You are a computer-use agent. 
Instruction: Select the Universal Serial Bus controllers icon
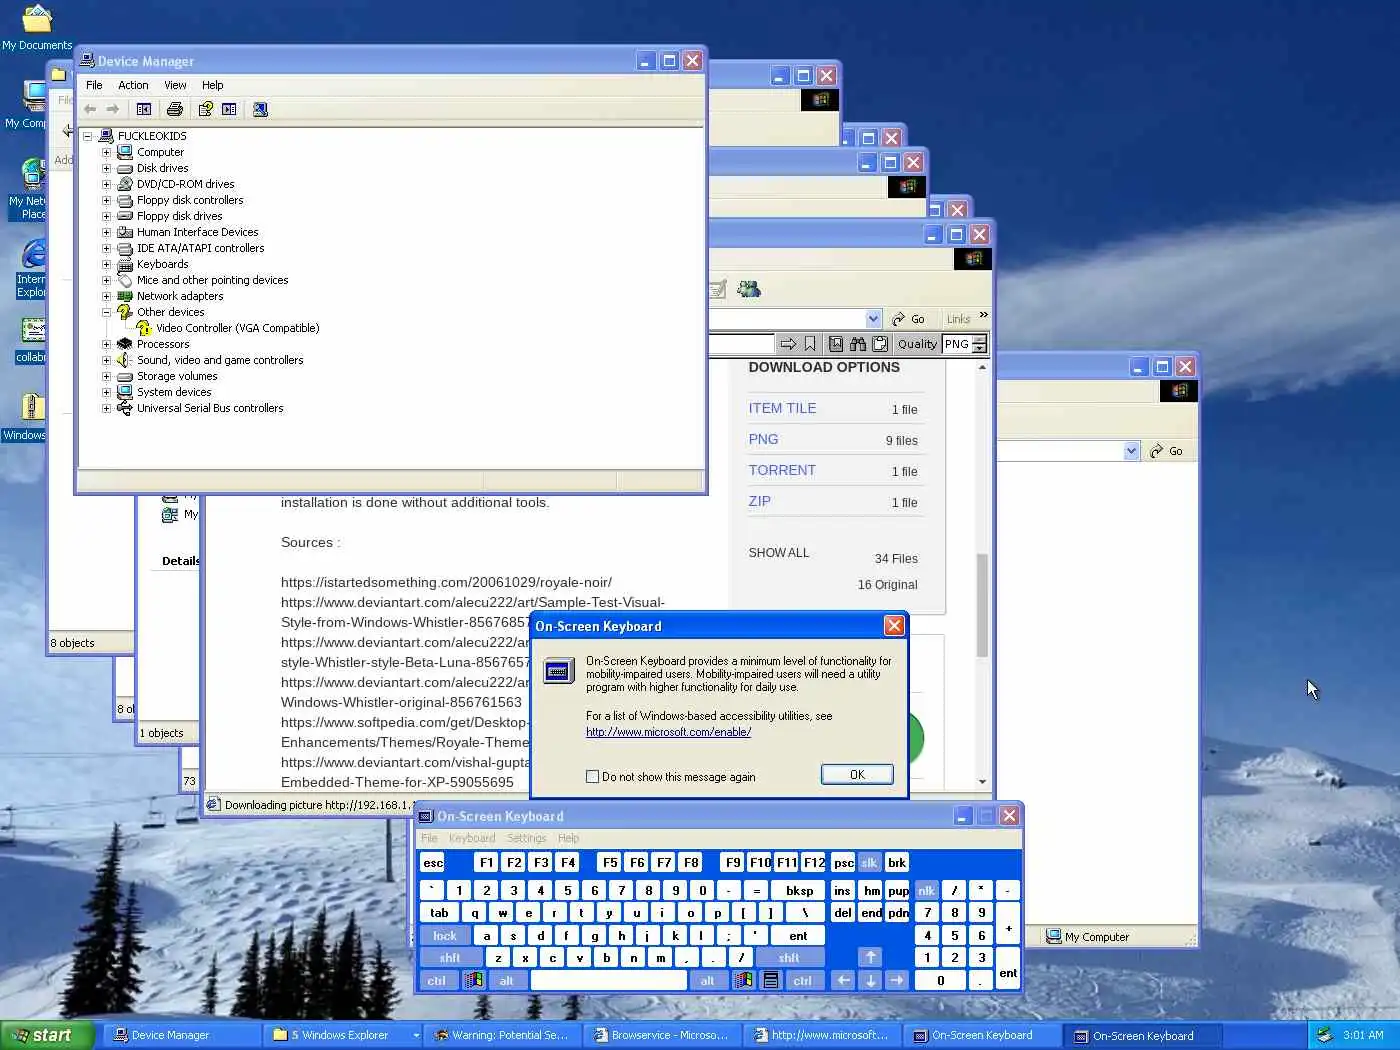pos(125,408)
